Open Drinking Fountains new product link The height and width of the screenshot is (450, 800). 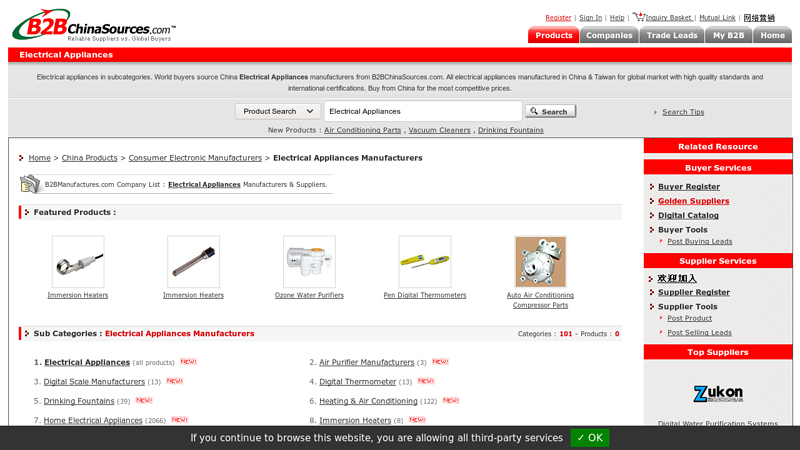pos(511,130)
